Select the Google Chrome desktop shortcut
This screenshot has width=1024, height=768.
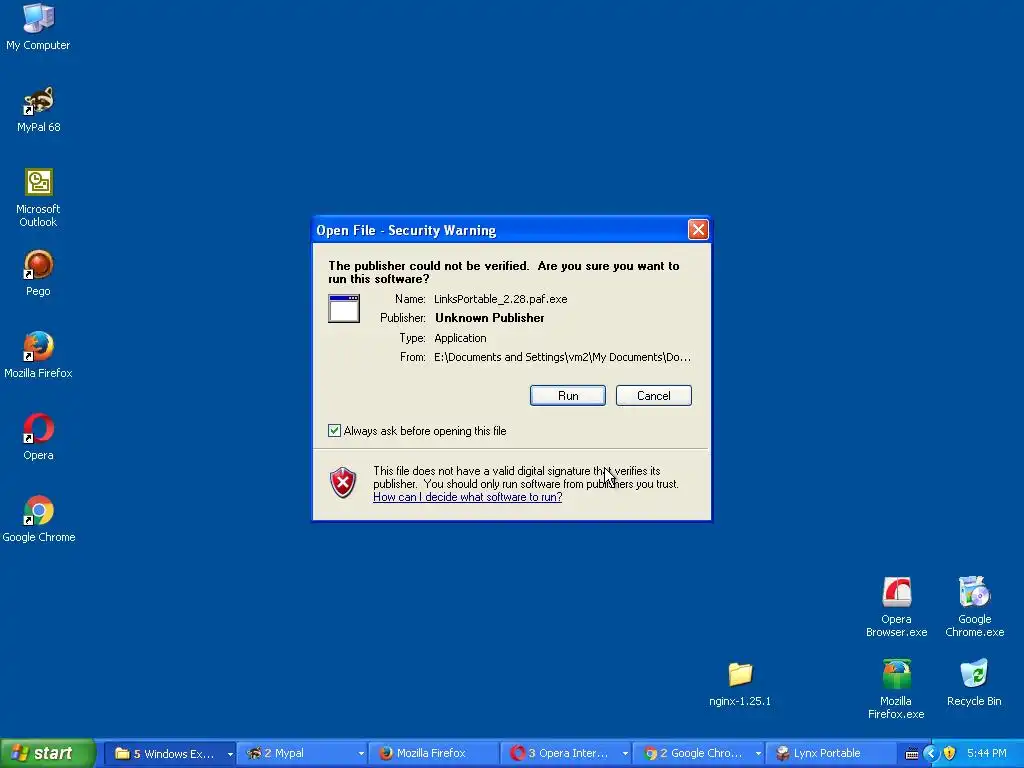[x=39, y=519]
